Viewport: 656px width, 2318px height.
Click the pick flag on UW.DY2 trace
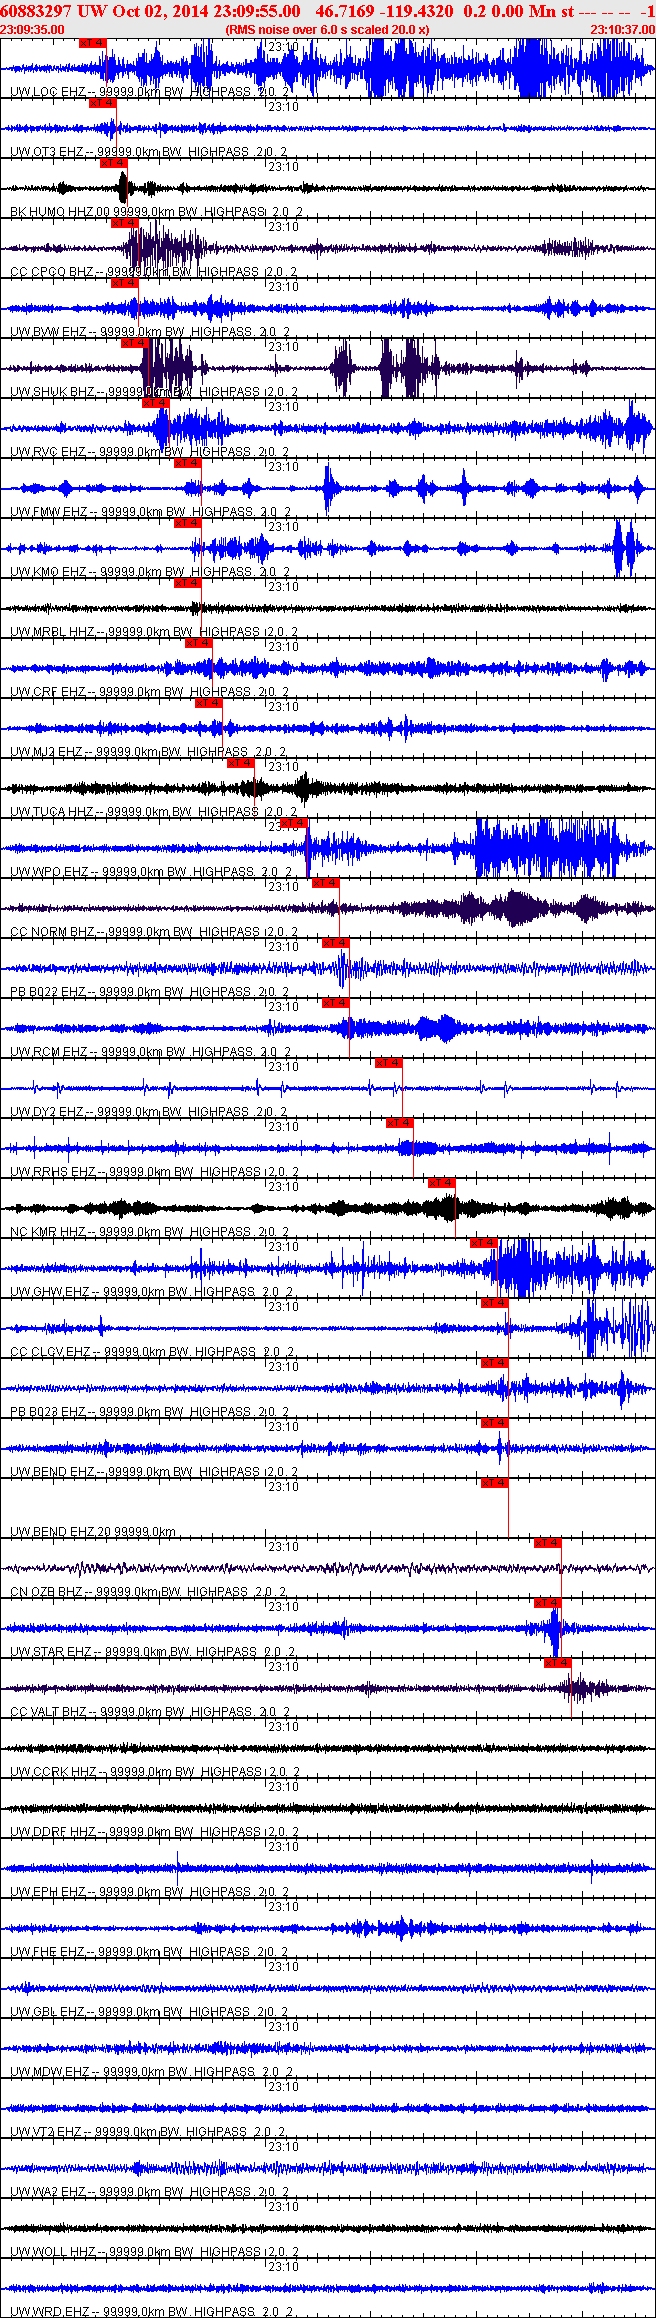pyautogui.click(x=388, y=1063)
